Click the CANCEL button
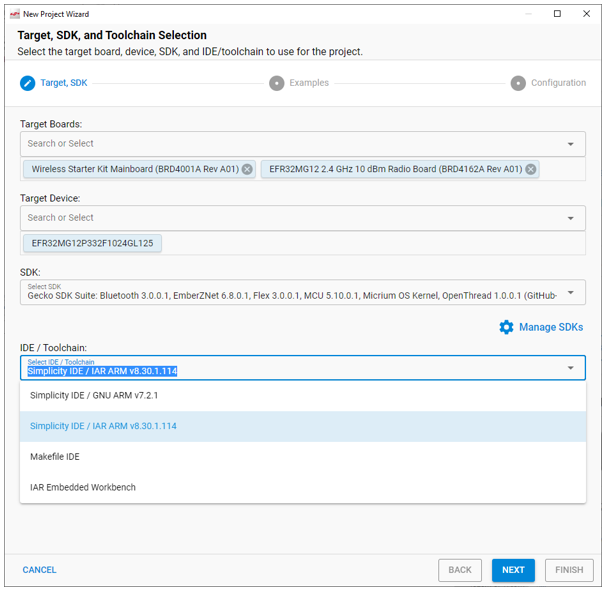The image size is (607, 592). pos(39,570)
